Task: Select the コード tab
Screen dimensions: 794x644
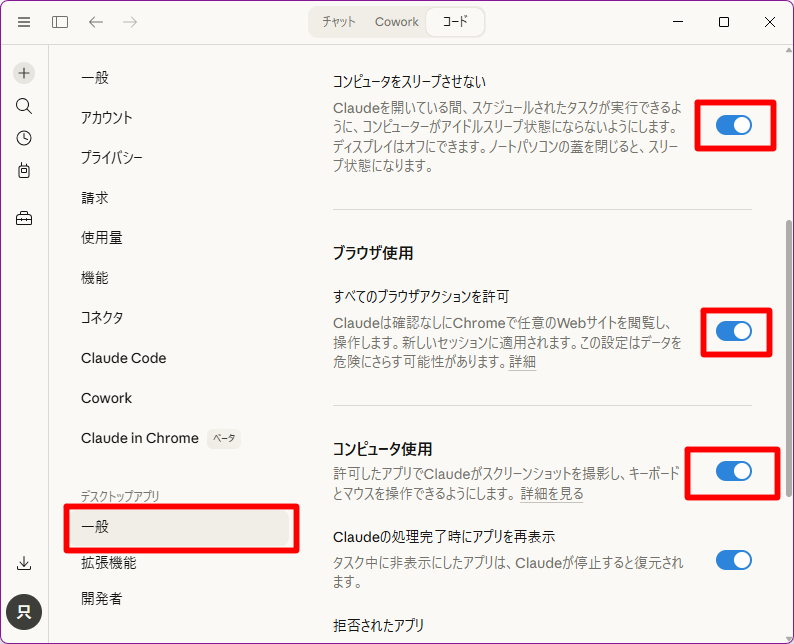Action: tap(455, 22)
